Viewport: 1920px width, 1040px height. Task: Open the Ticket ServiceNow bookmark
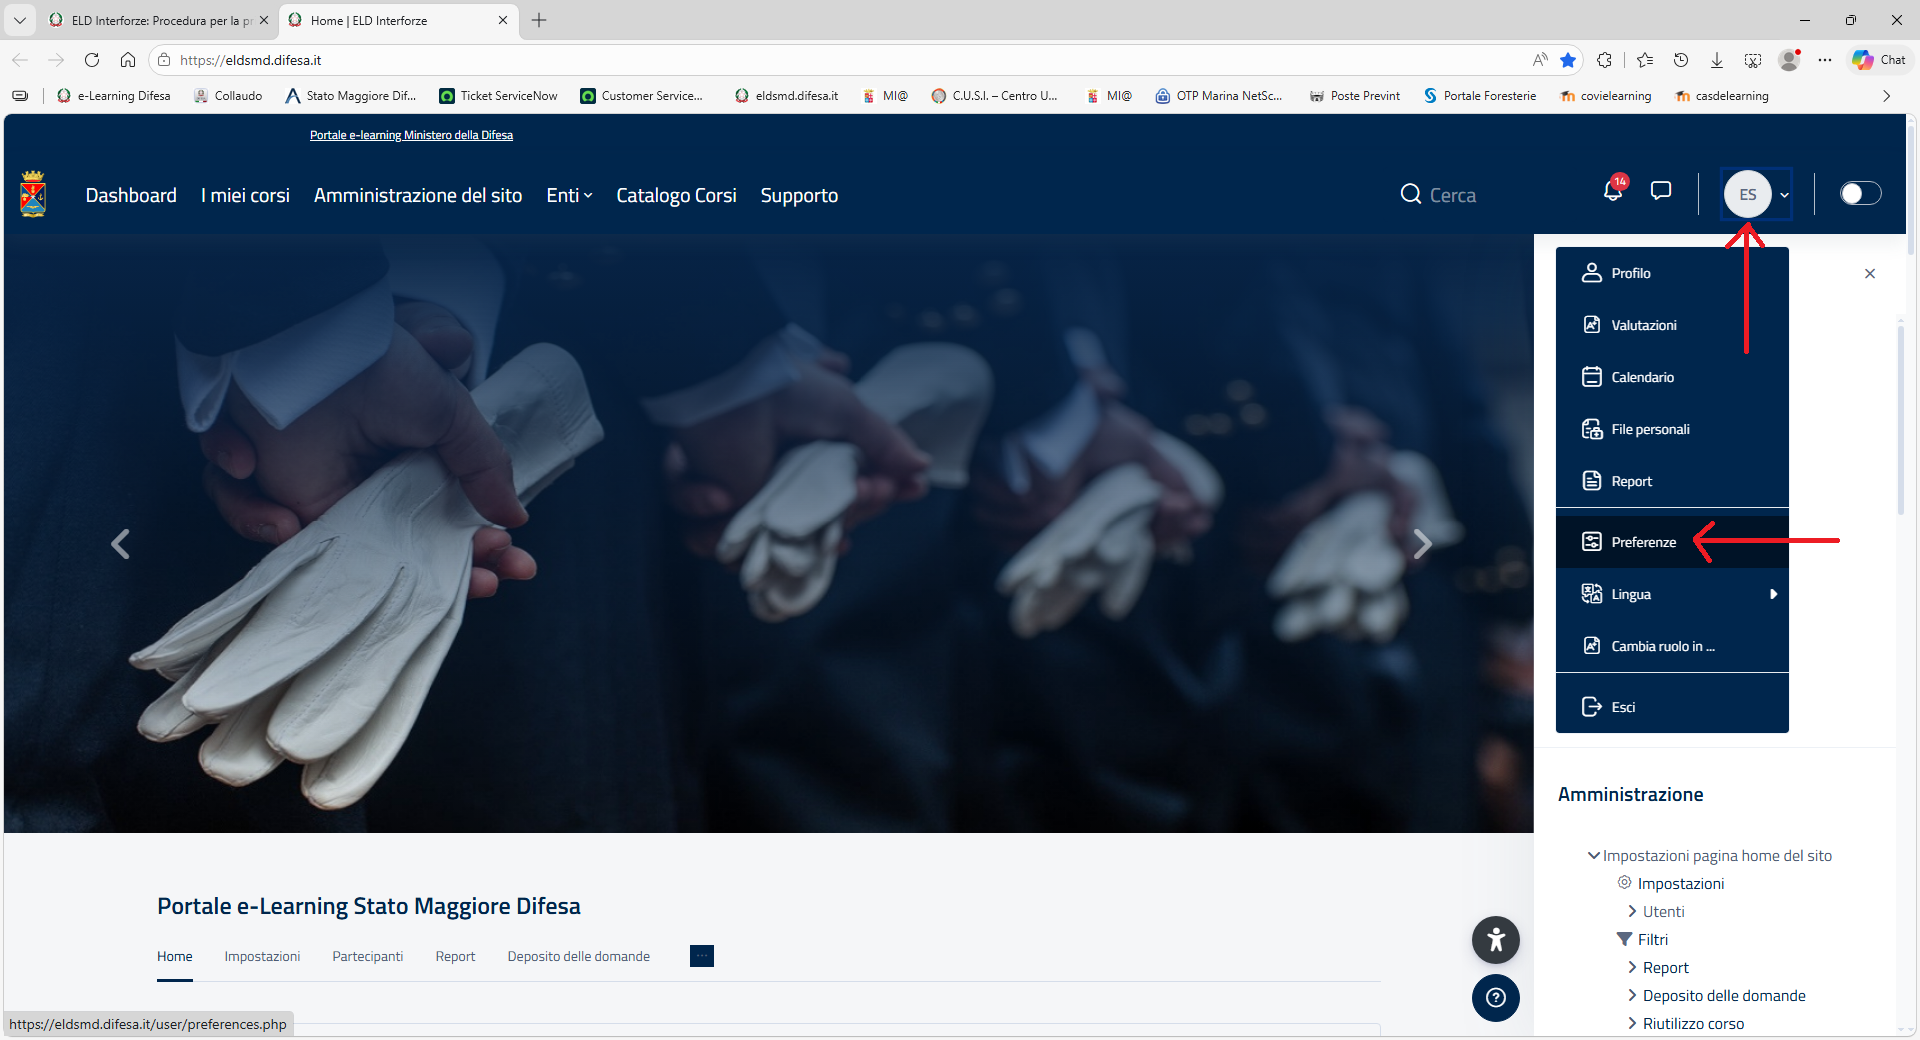coord(498,96)
